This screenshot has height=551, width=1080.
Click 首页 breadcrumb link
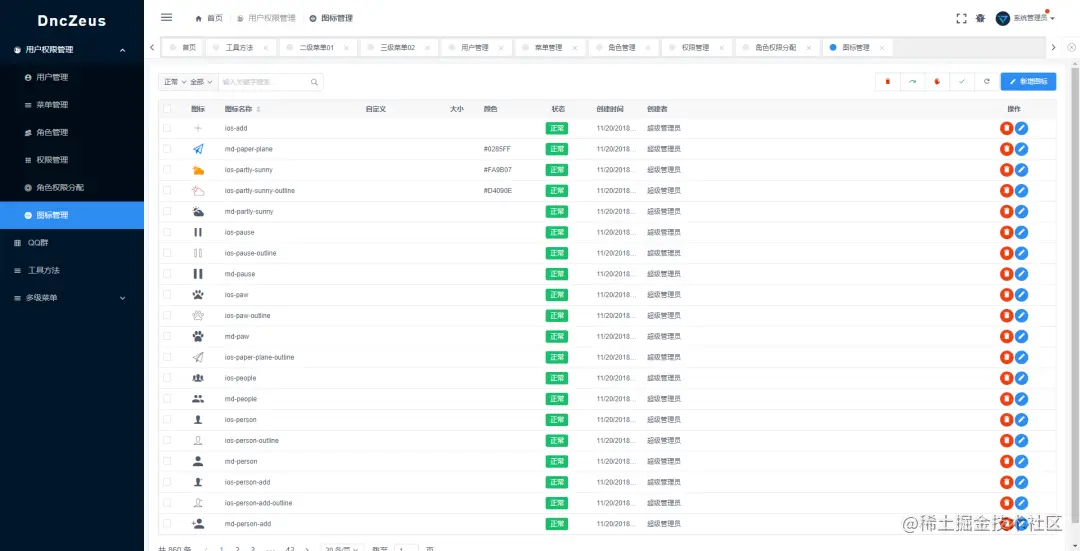(x=209, y=19)
